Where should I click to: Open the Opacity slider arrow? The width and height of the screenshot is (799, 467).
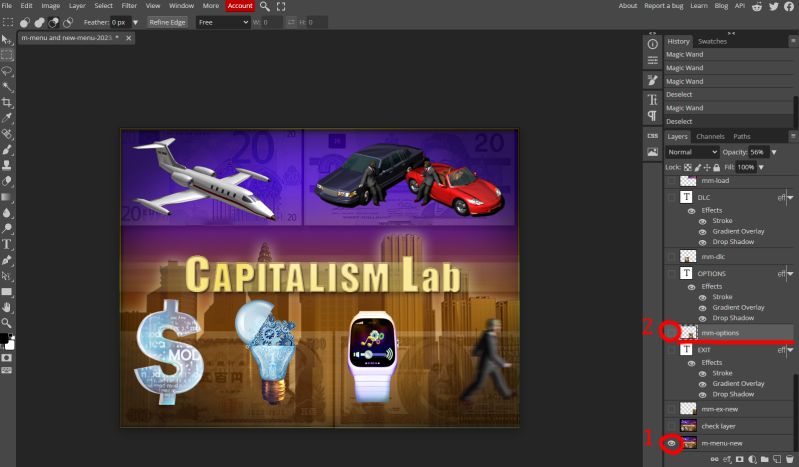(x=774, y=152)
